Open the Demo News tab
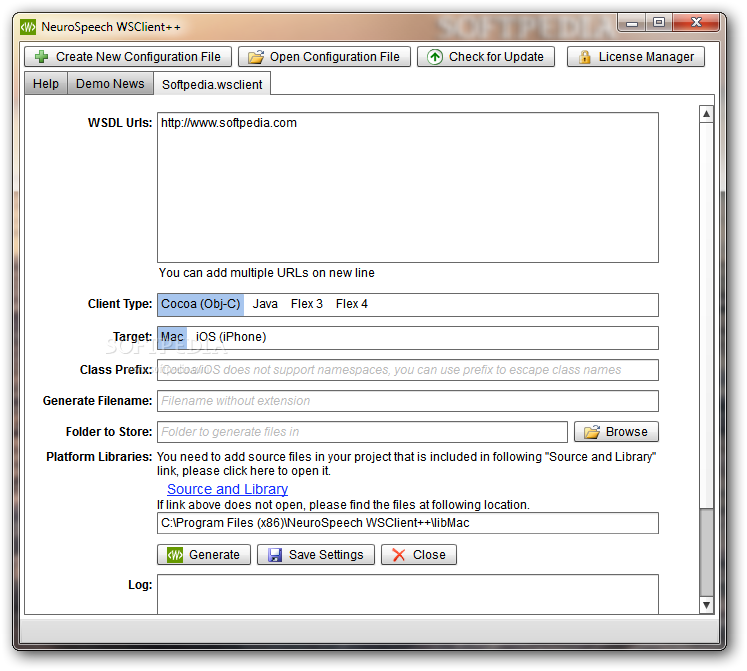Viewport: 747px width, 671px height. (110, 84)
